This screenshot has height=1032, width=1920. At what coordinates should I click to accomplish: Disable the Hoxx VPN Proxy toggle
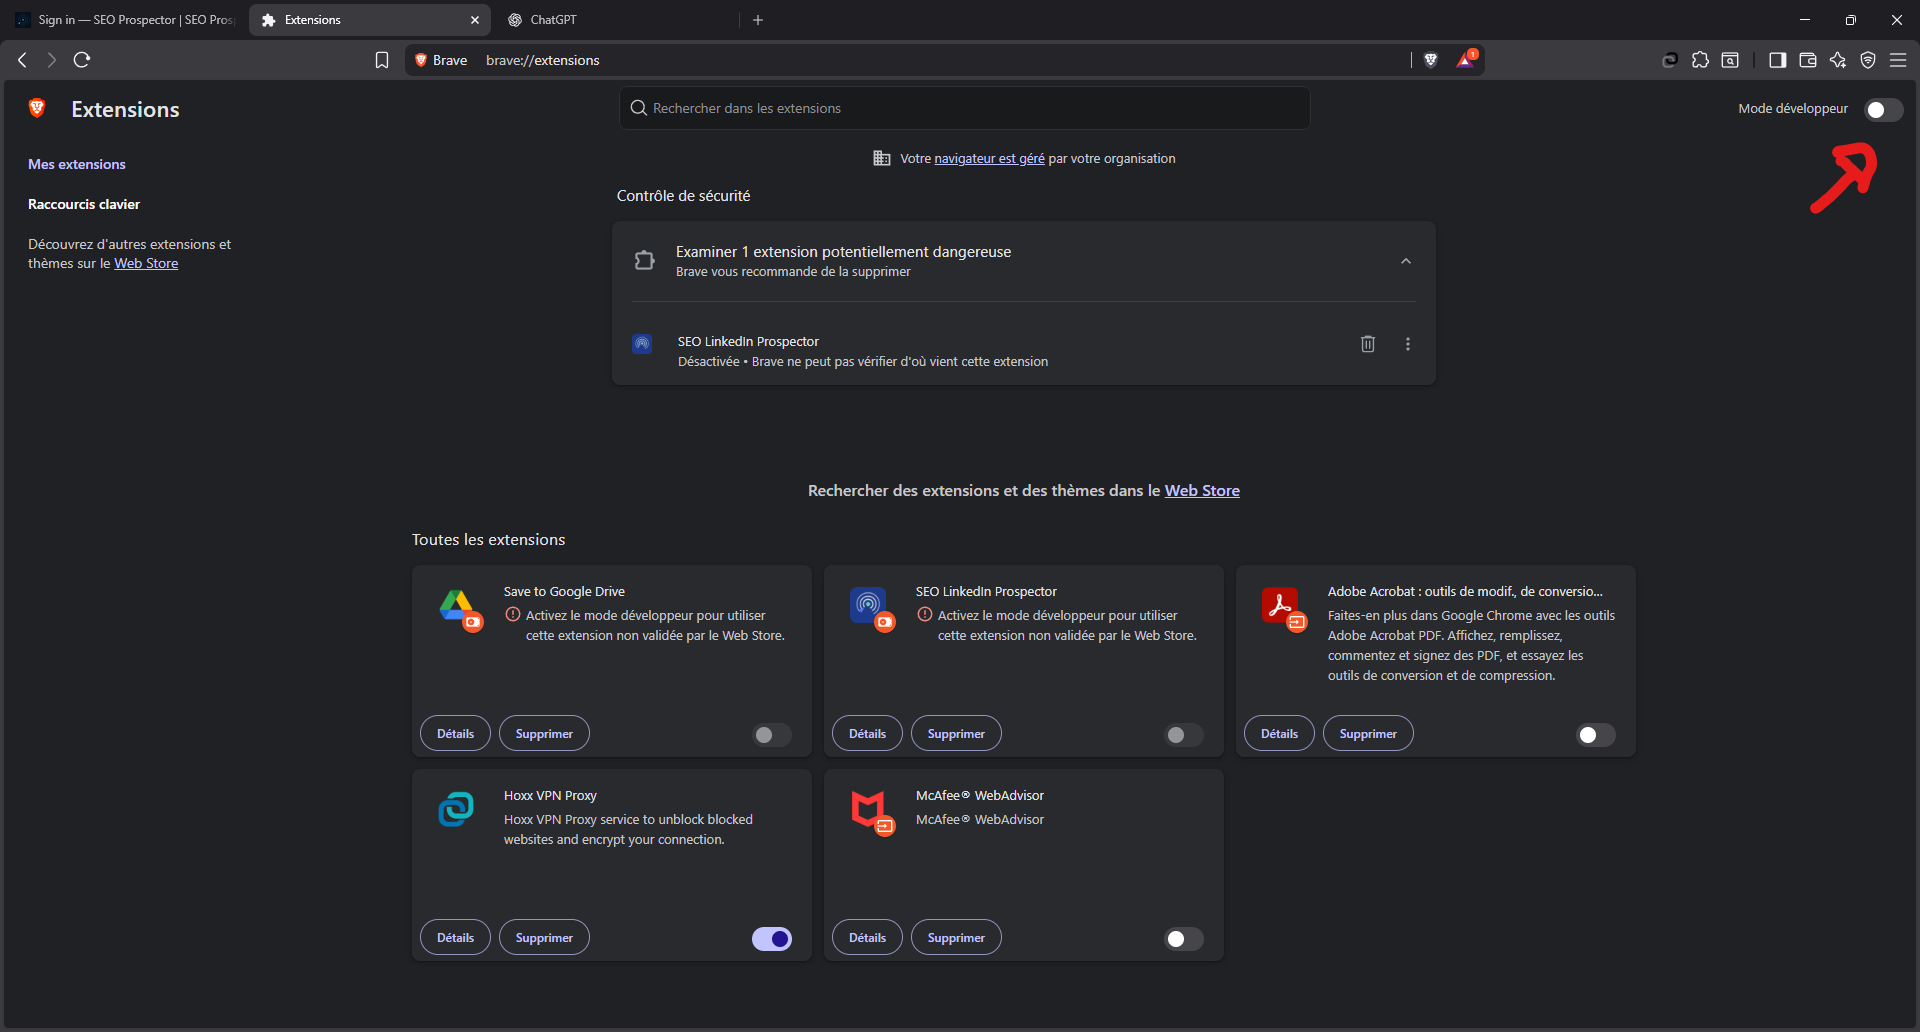(770, 938)
